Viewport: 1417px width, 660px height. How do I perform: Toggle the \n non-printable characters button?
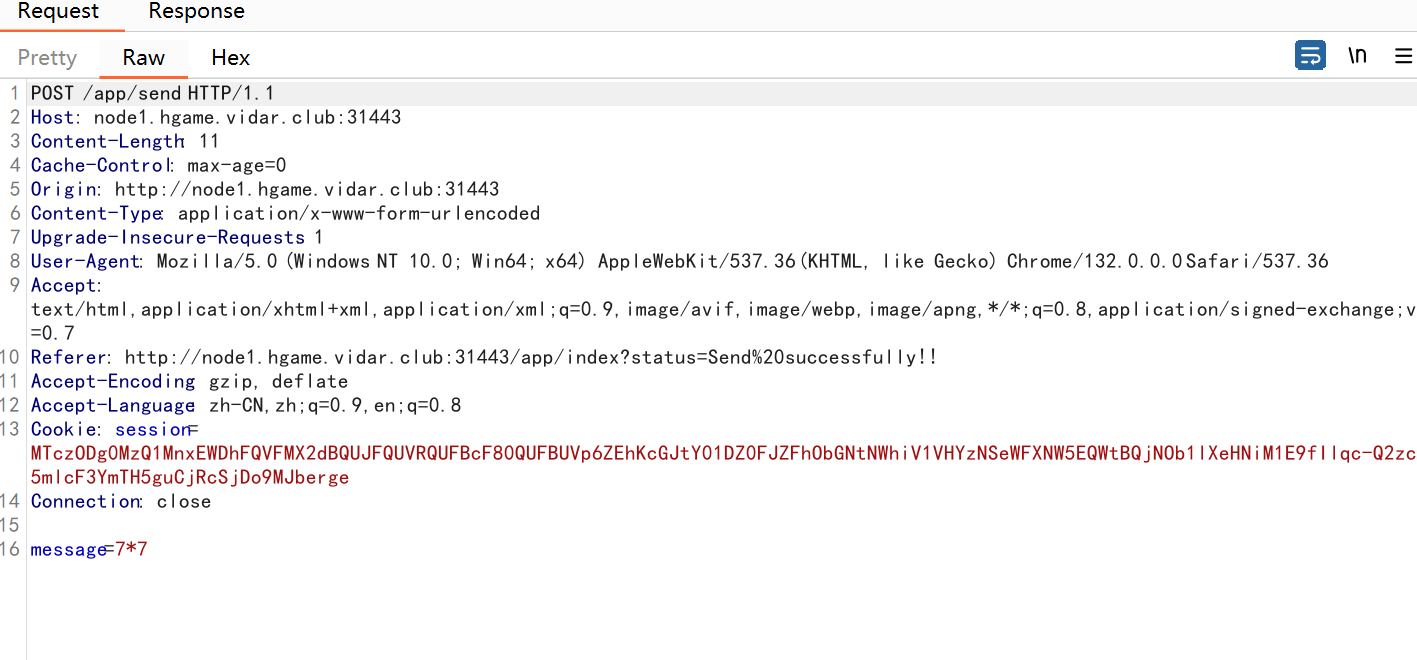pos(1357,55)
